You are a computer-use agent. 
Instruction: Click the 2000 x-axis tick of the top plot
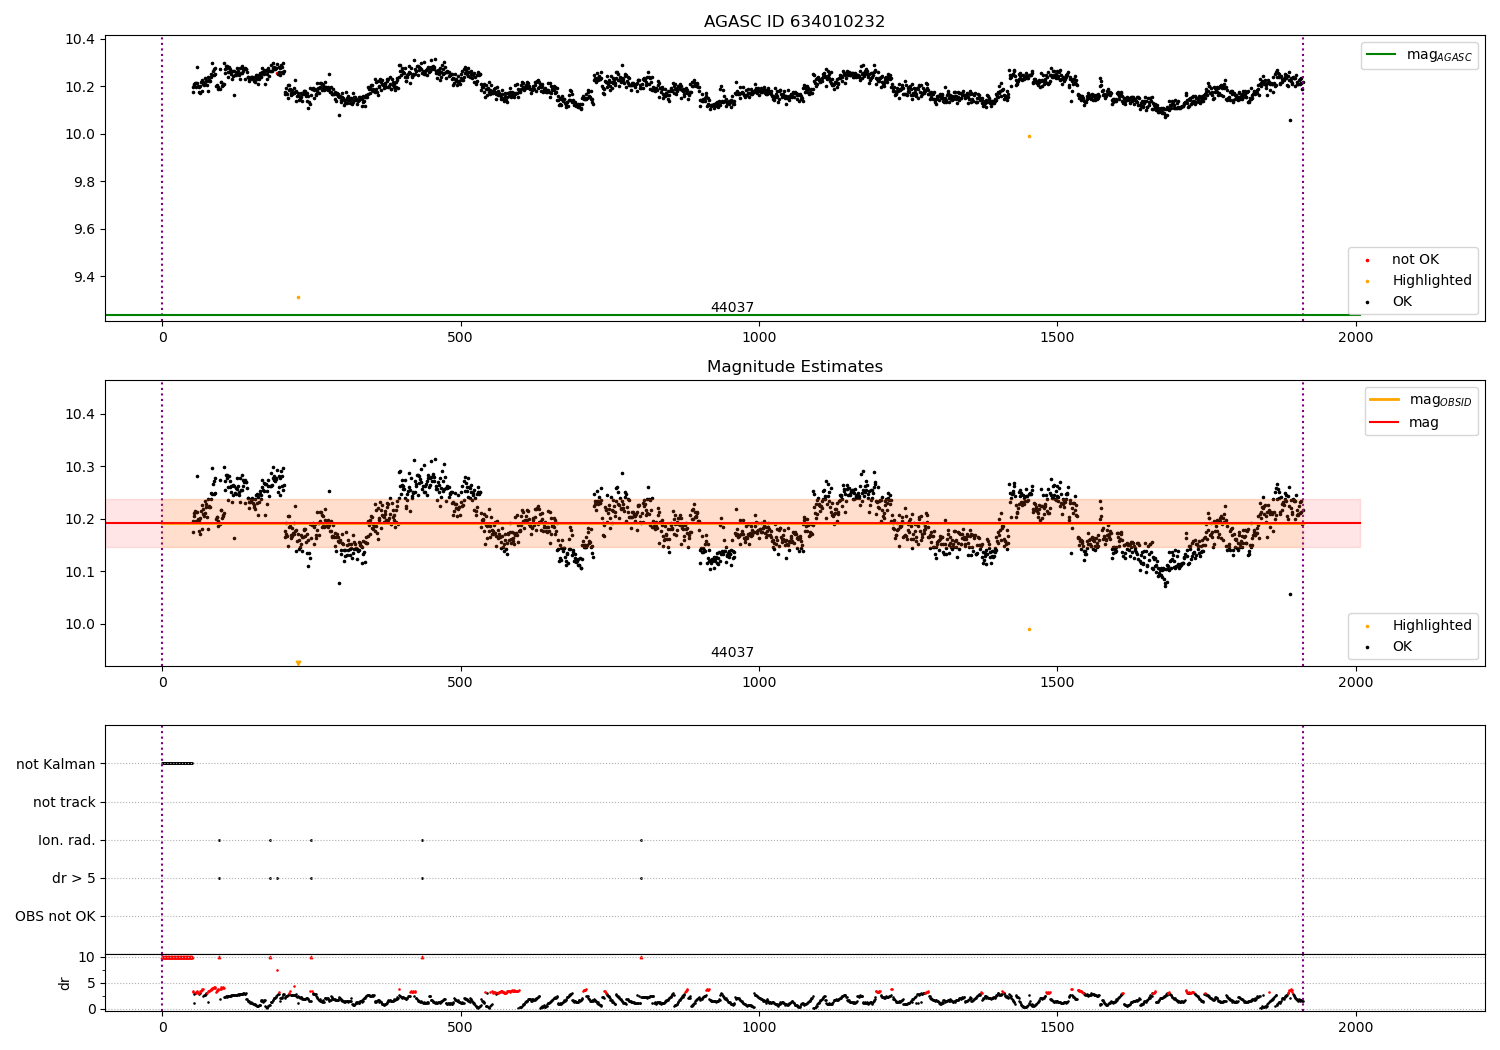point(1356,338)
